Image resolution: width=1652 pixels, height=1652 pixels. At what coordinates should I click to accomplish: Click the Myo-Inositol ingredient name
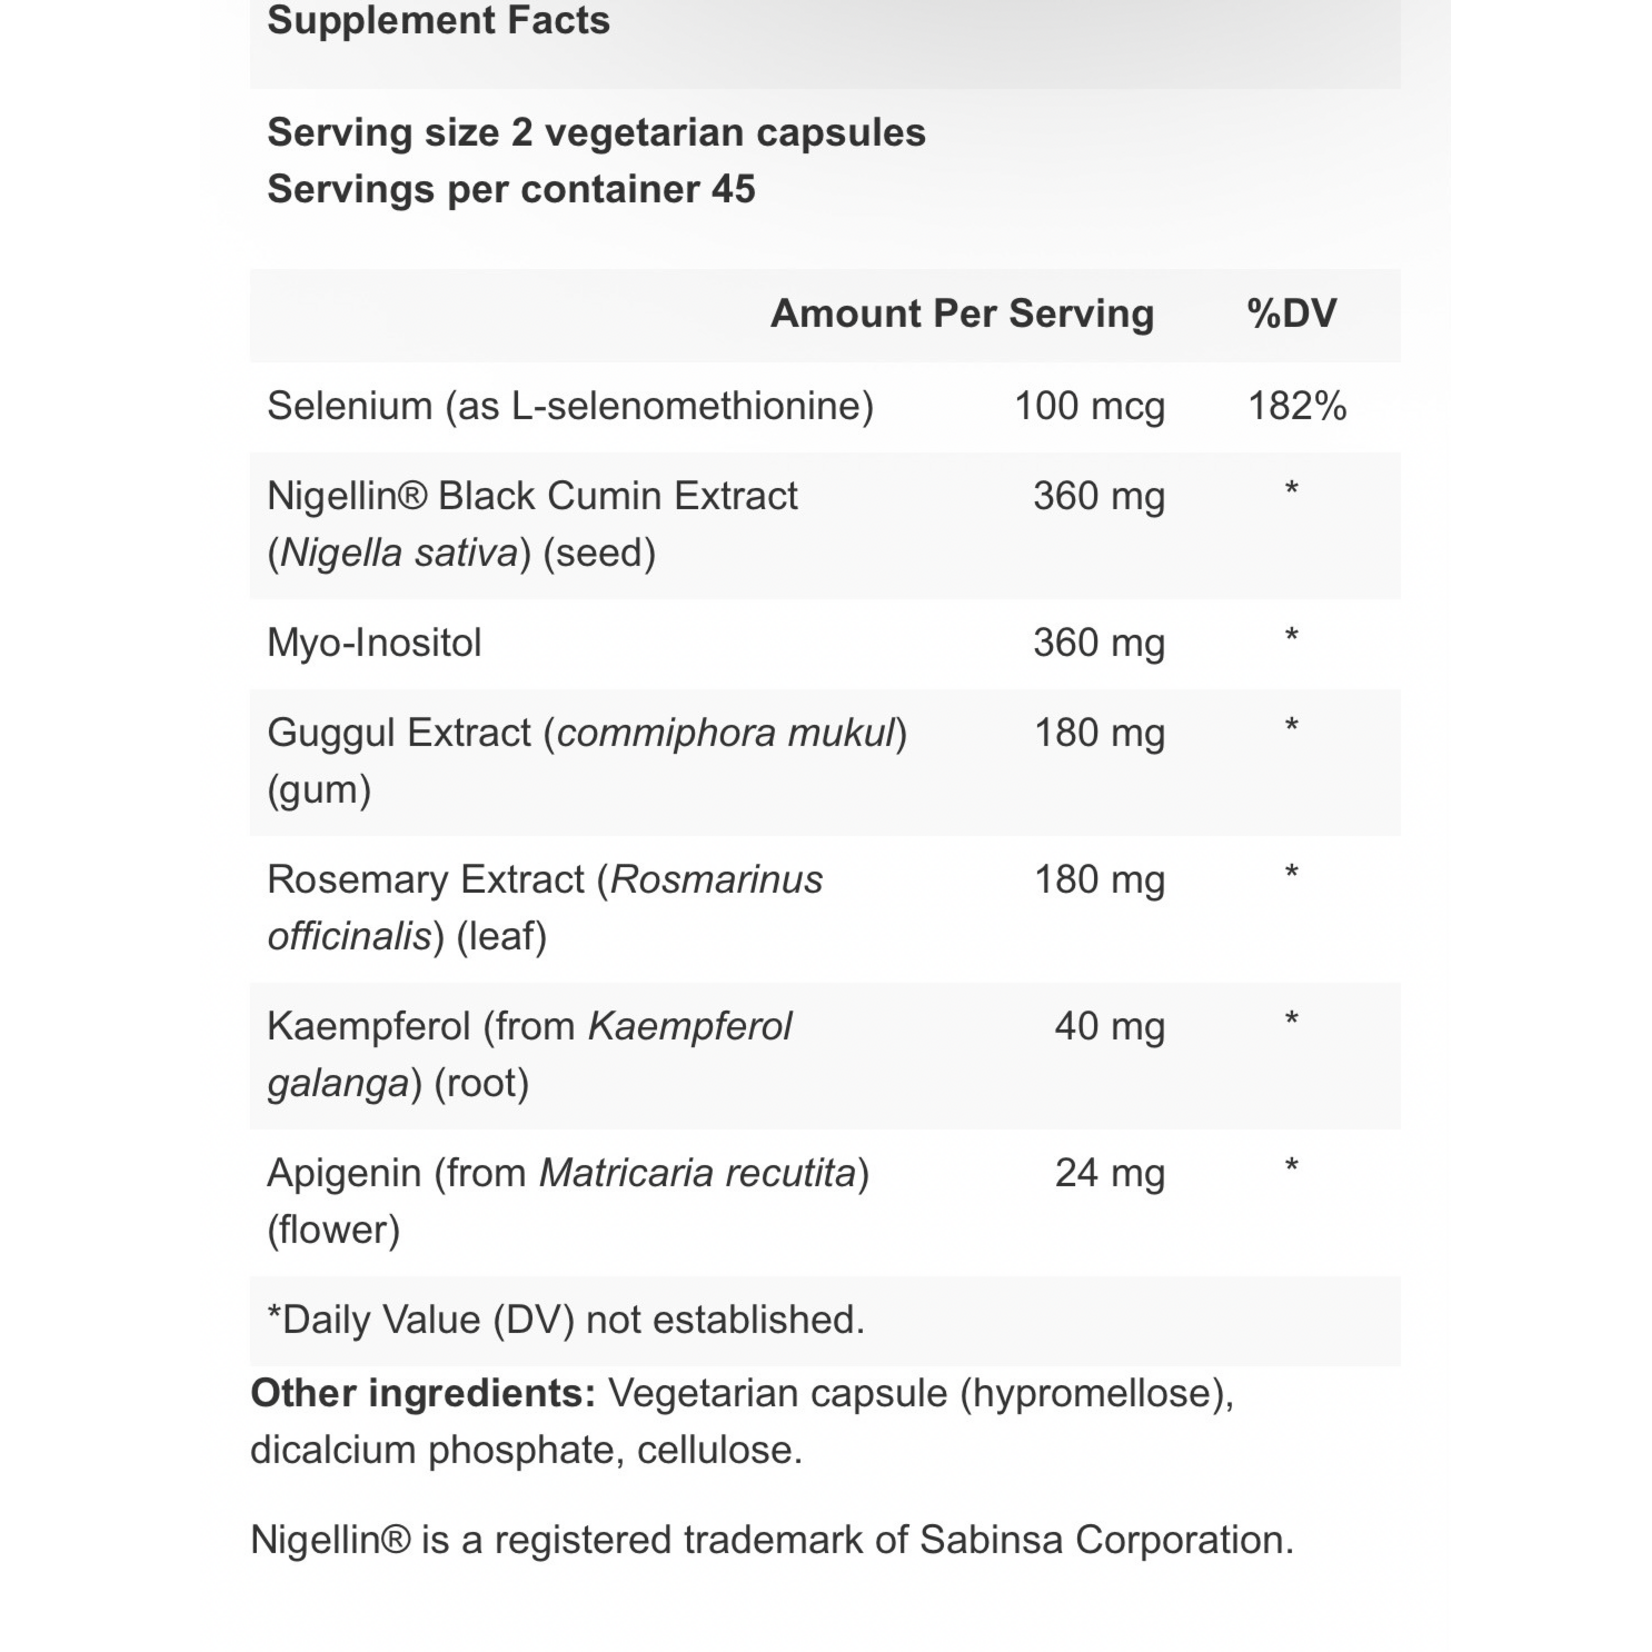[x=374, y=643]
